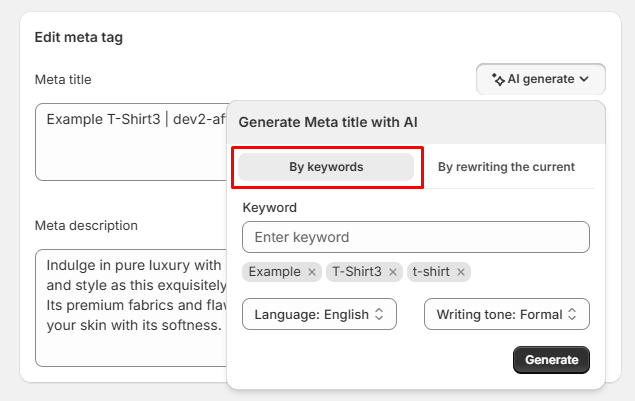Click the up-down arrows on Language selector
The width and height of the screenshot is (635, 401).
tap(379, 314)
